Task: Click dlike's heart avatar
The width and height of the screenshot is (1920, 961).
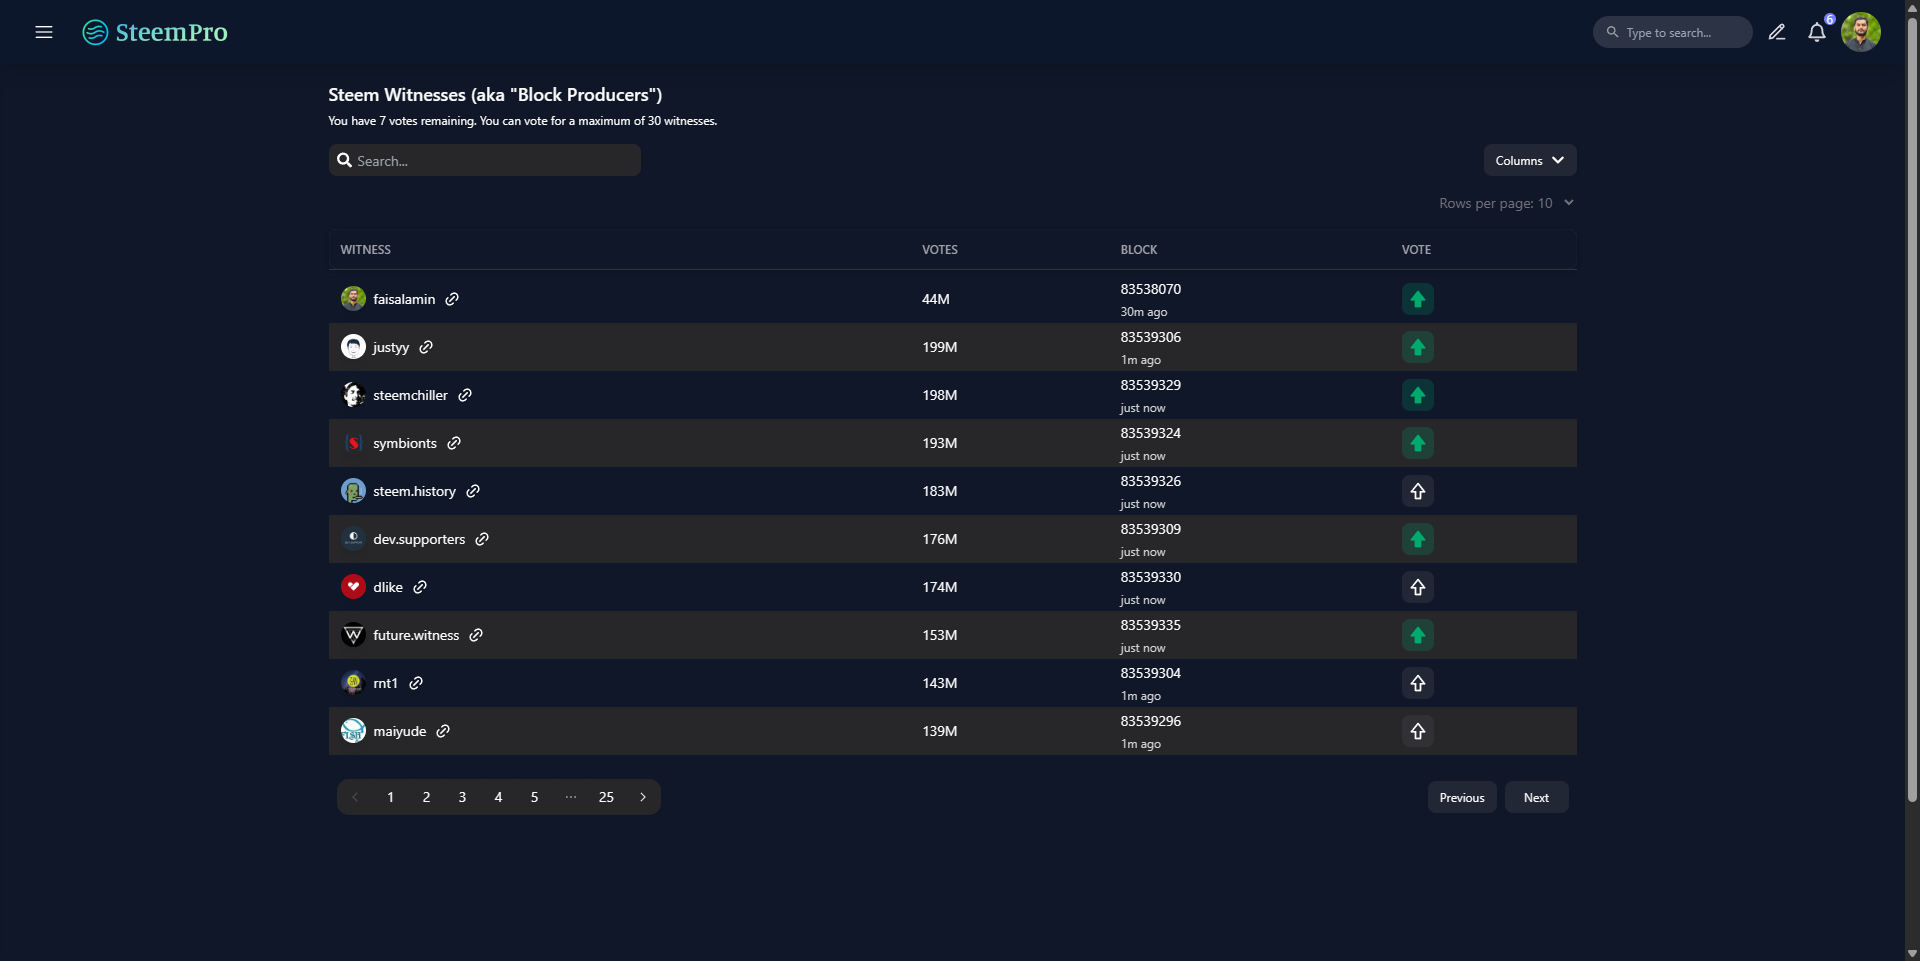Action: point(353,587)
